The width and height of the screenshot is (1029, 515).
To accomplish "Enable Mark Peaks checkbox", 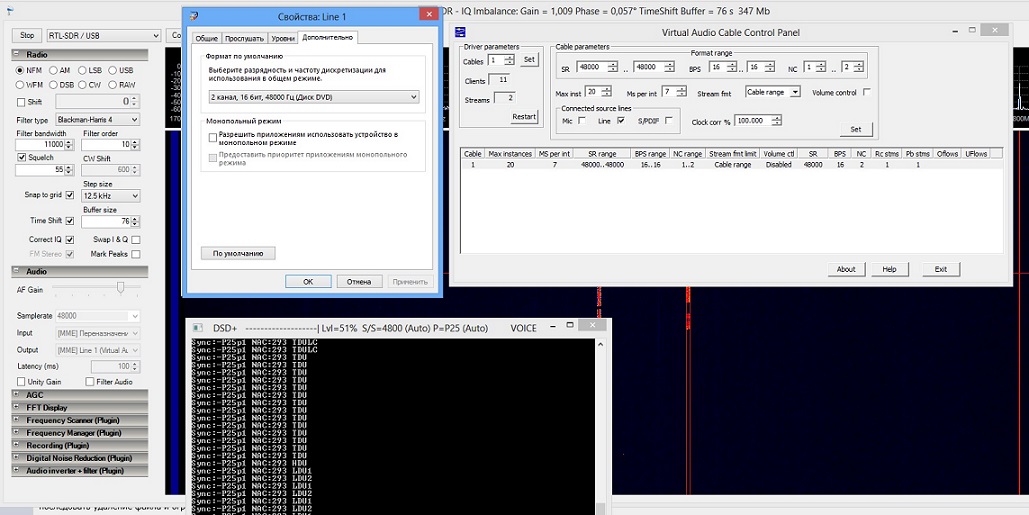I will [136, 254].
